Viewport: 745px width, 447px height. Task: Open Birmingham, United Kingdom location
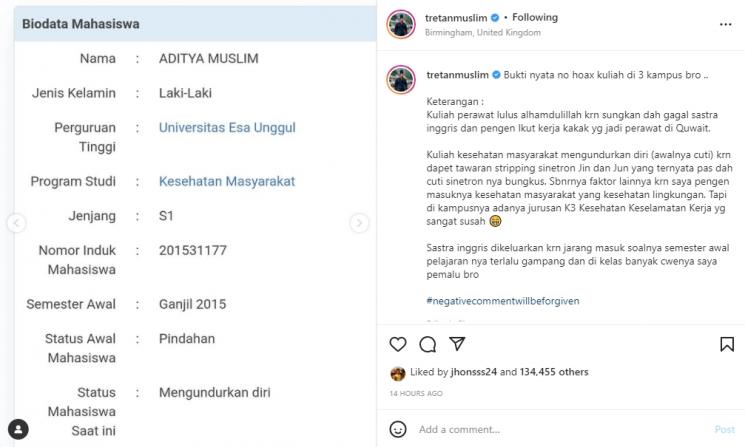483,33
